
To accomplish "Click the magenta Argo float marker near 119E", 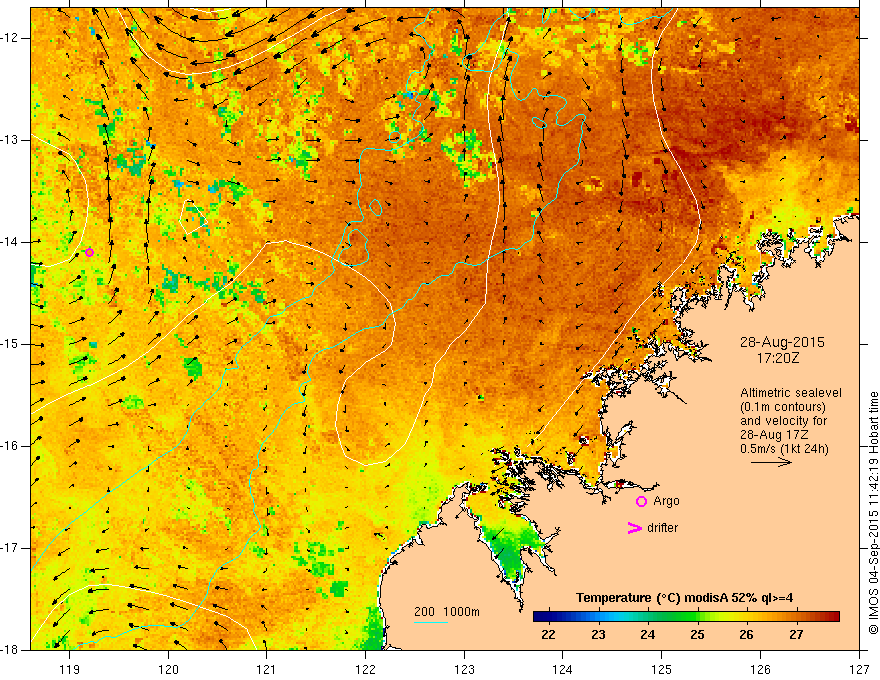I will [89, 252].
